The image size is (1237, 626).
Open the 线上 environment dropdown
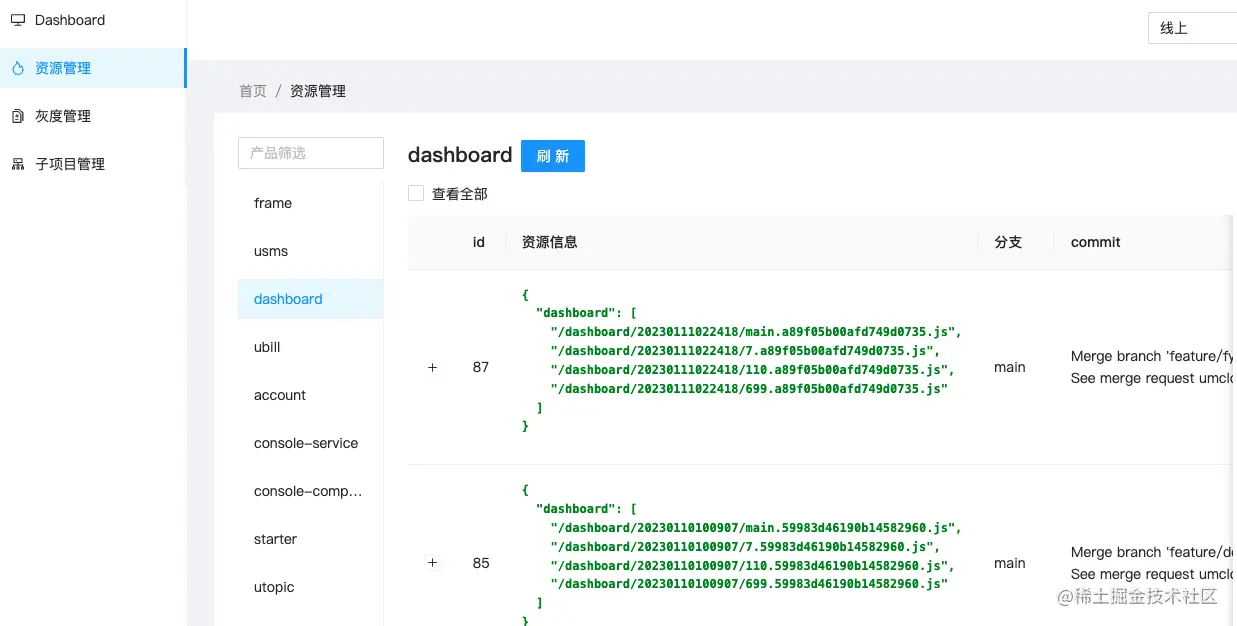1192,28
